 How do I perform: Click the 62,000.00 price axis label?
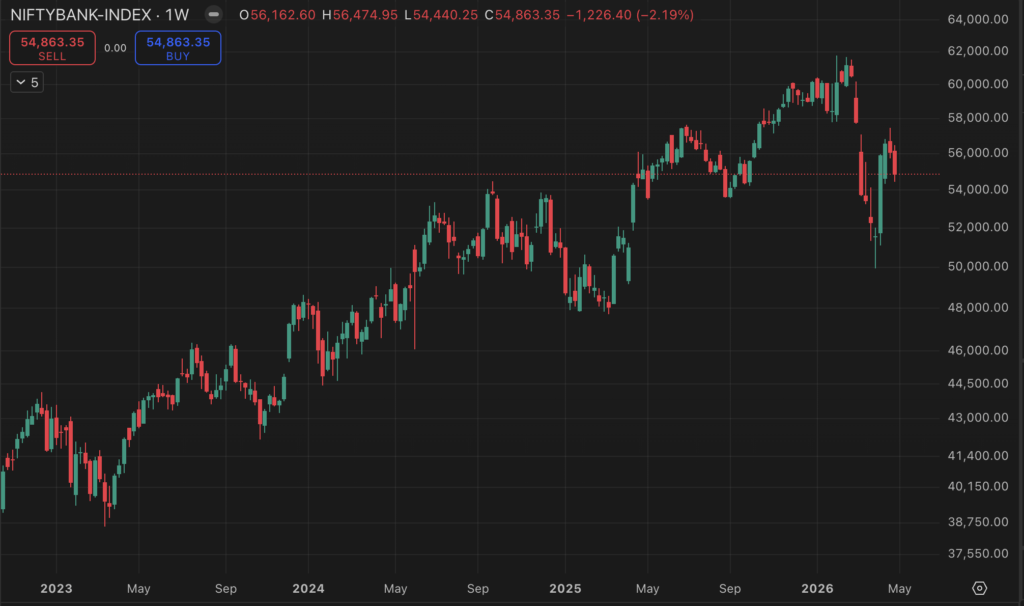point(978,51)
